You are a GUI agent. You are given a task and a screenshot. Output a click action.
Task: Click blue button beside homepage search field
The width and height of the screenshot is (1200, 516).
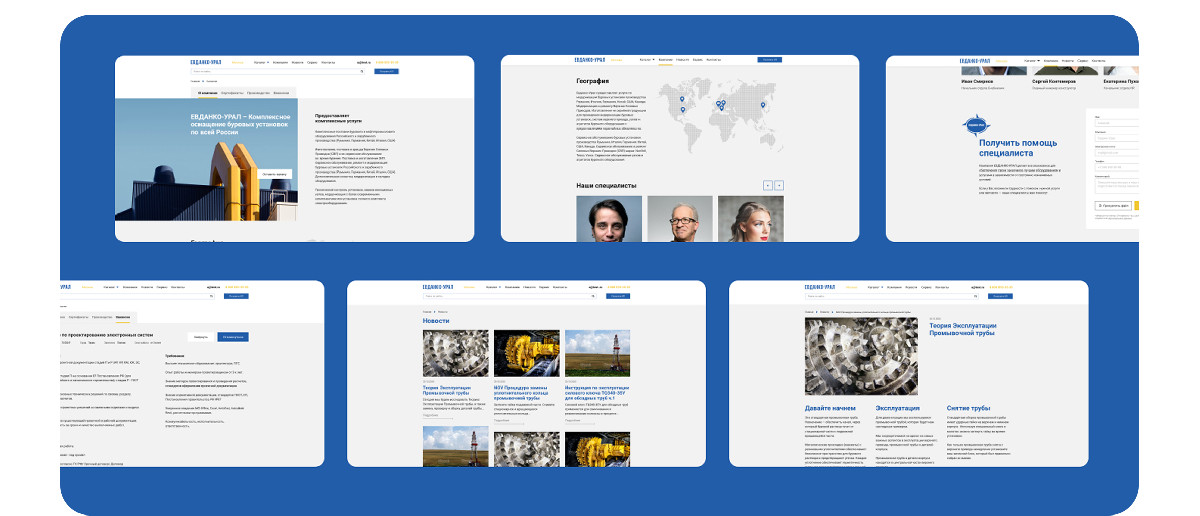click(x=386, y=71)
